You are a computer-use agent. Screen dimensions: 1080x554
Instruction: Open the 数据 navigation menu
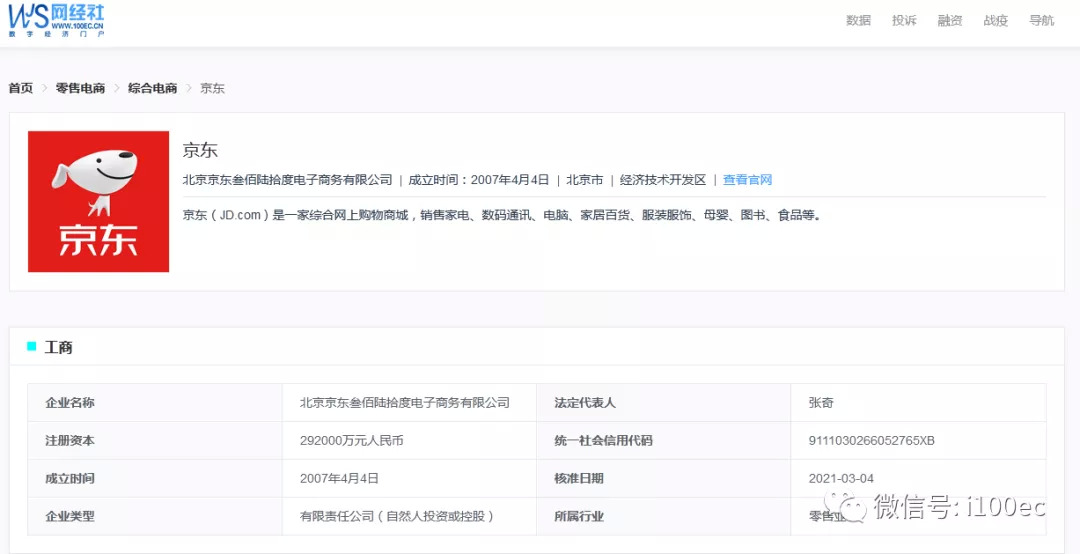click(858, 20)
